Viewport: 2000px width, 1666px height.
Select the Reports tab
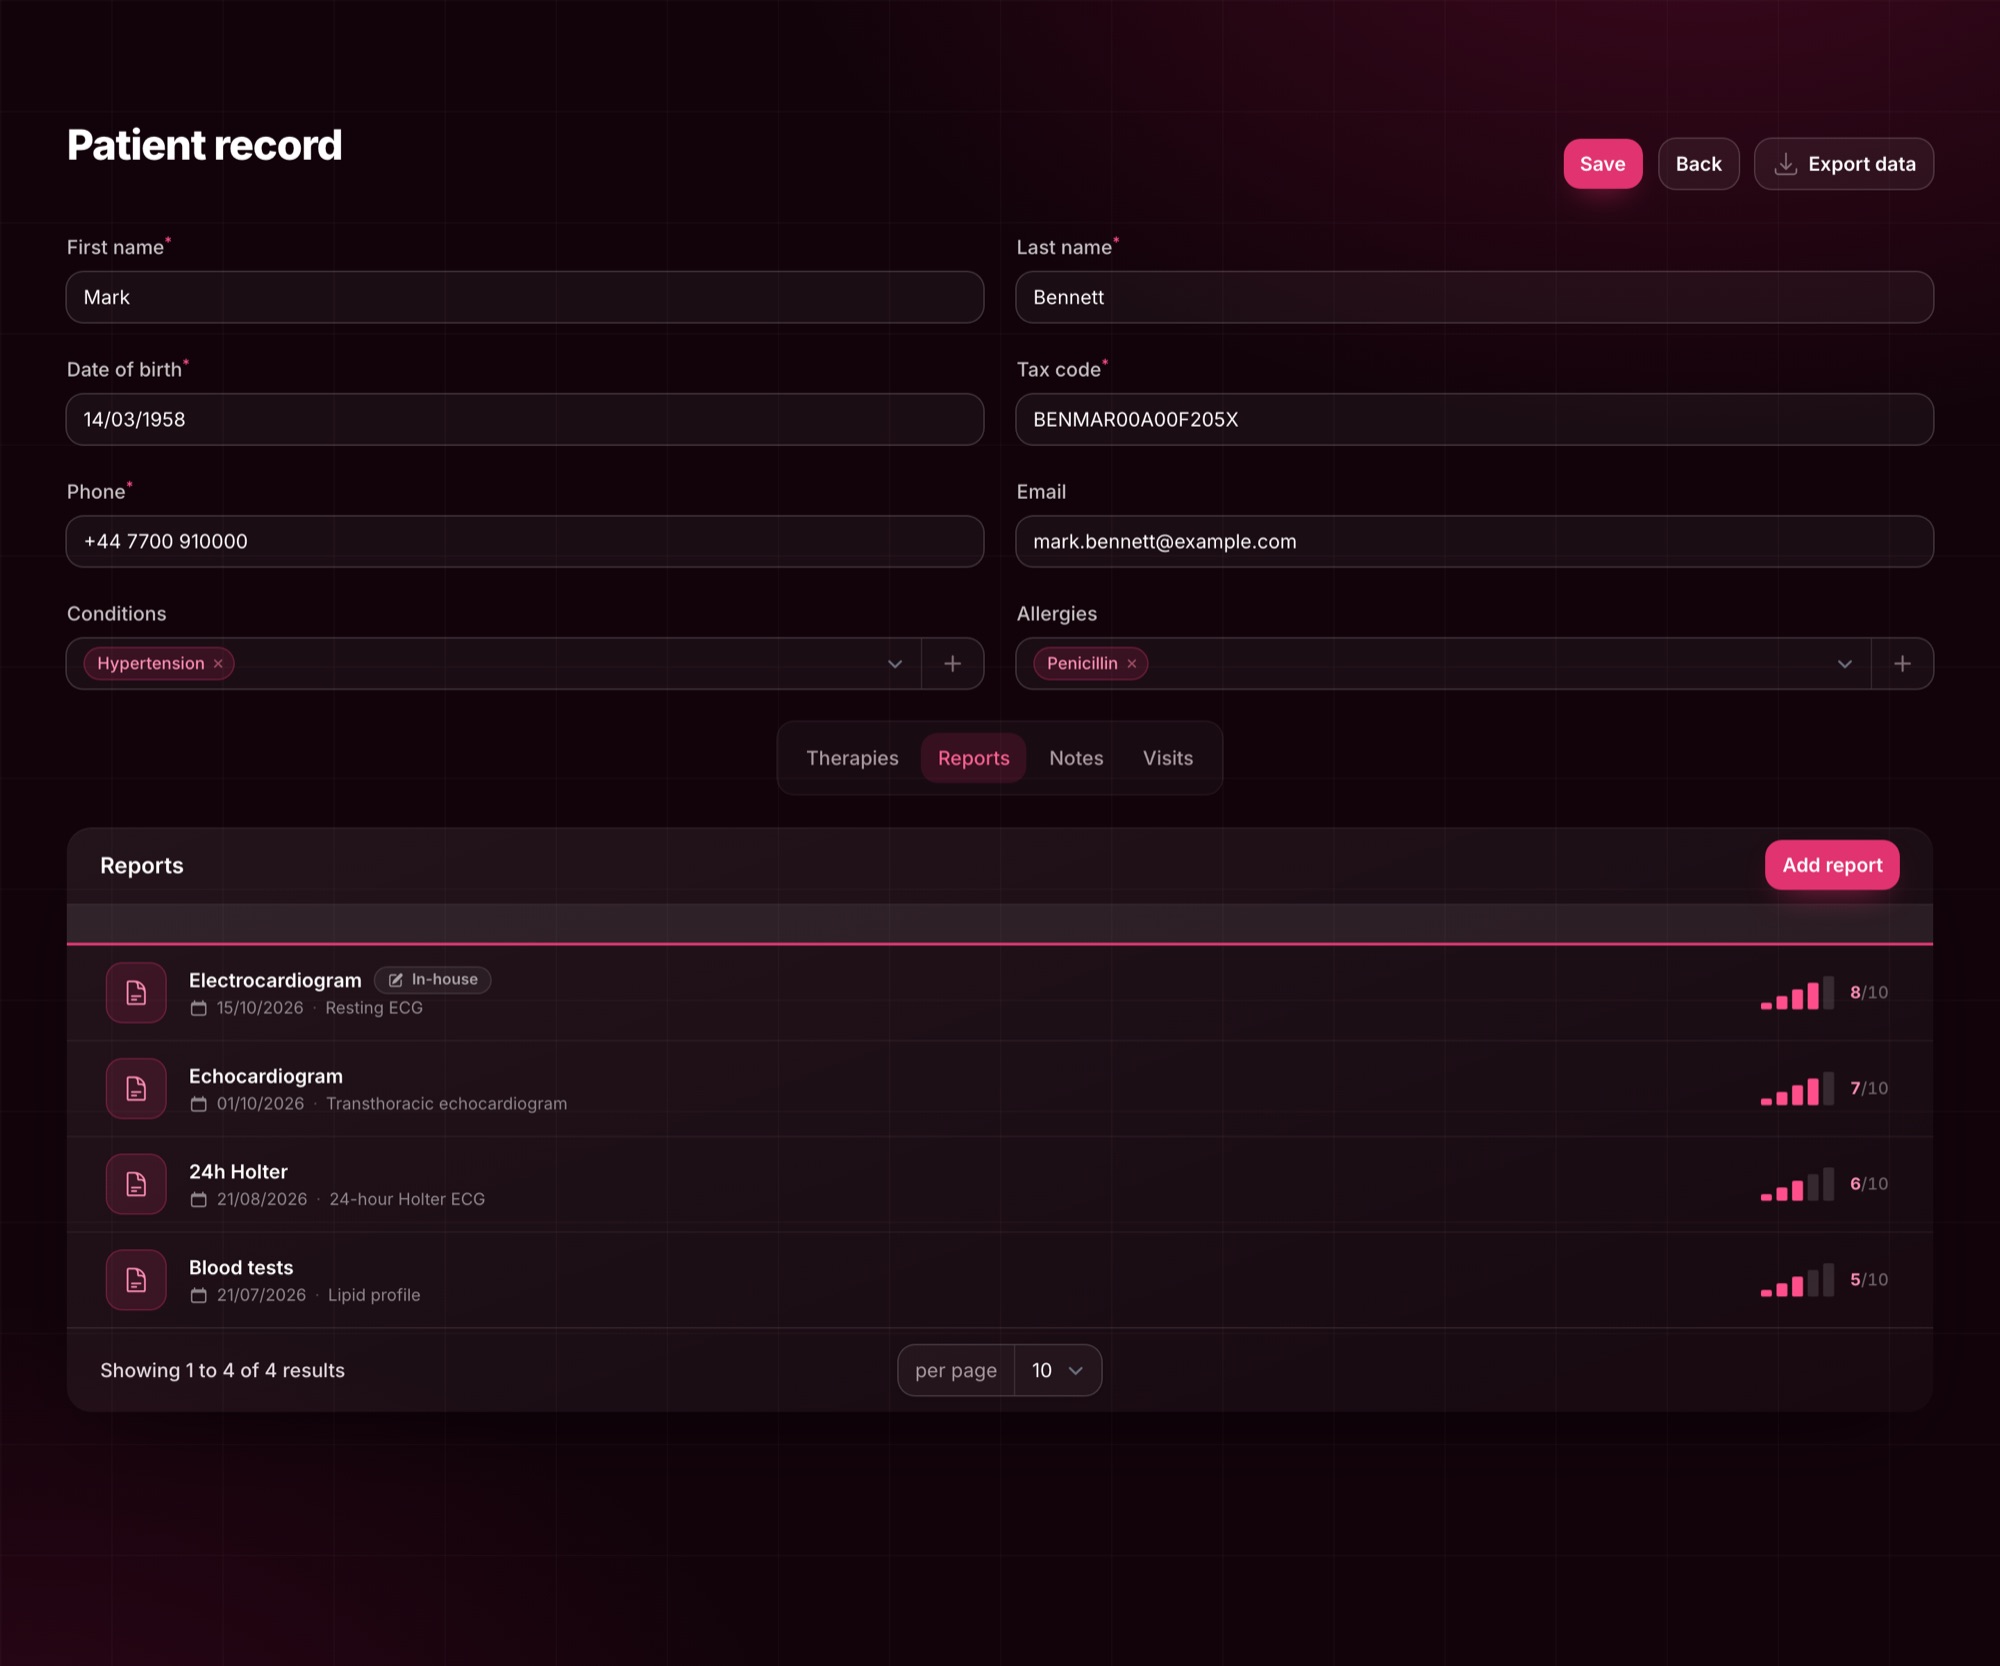pyautogui.click(x=974, y=758)
